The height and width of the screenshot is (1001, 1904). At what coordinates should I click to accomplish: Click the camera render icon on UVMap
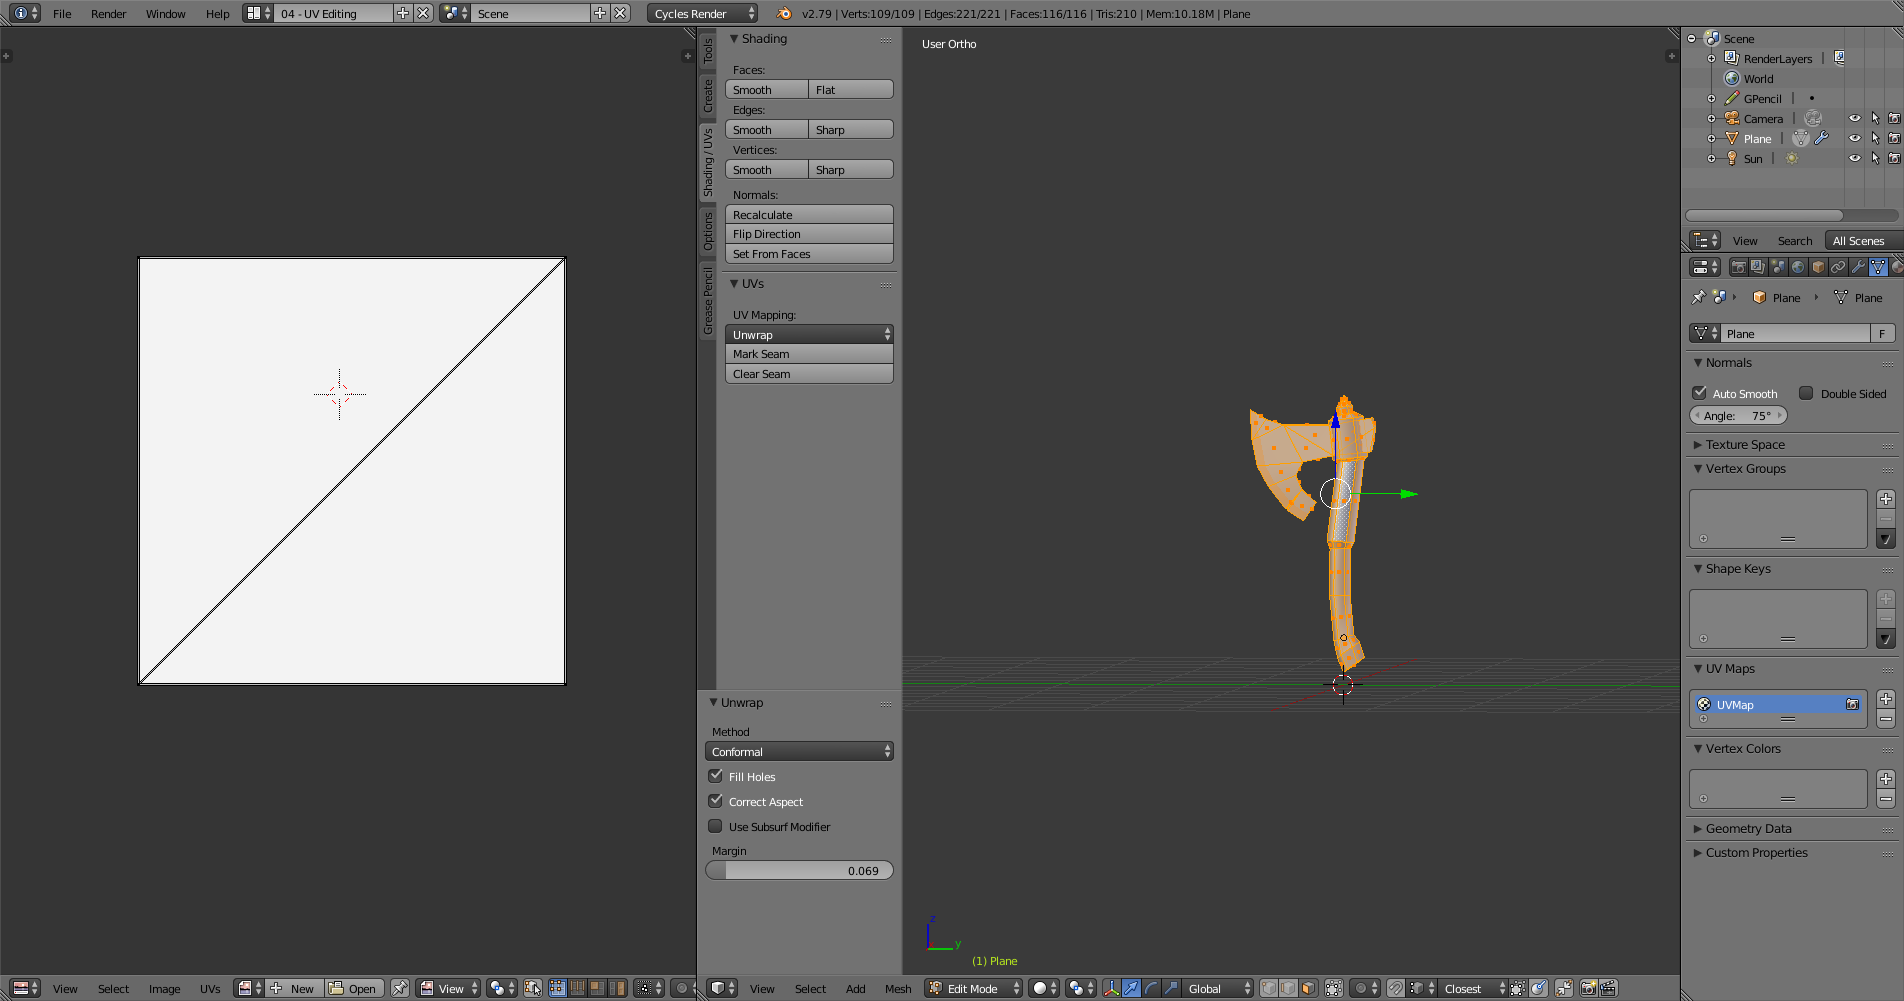1852,704
